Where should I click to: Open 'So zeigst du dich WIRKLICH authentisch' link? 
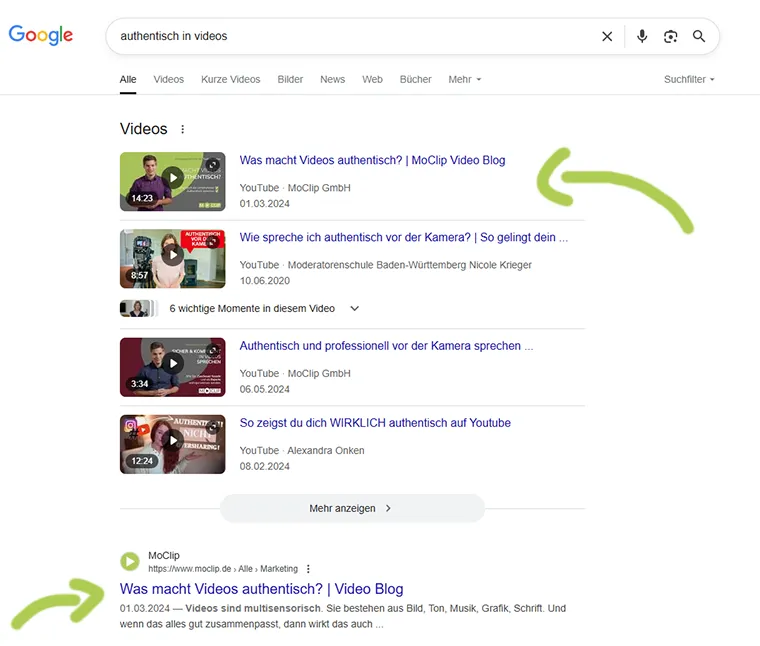[x=375, y=423]
